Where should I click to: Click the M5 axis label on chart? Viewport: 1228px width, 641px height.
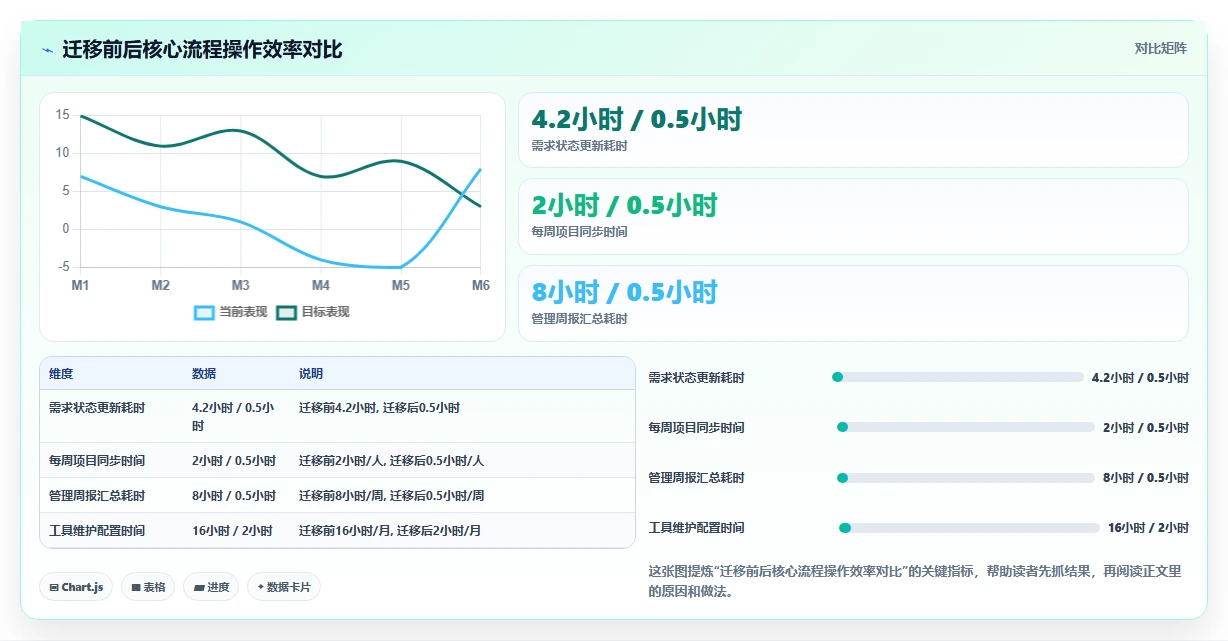400,285
